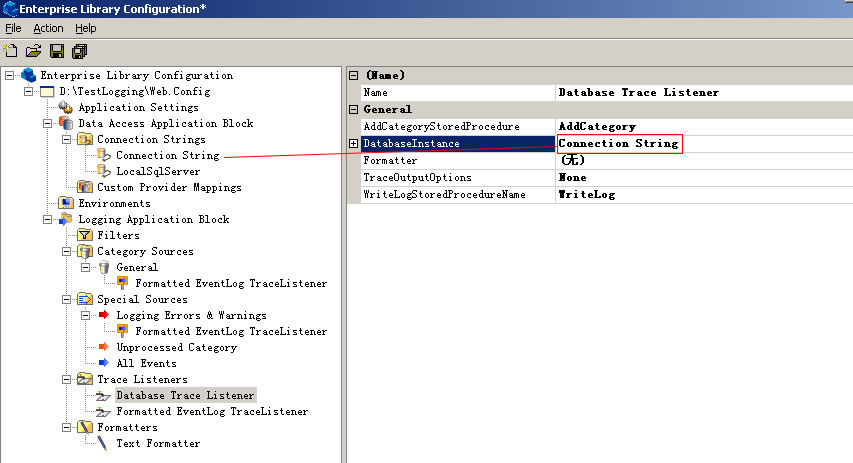
Task: Click the Open Application folder toolbar icon
Action: [x=33, y=51]
